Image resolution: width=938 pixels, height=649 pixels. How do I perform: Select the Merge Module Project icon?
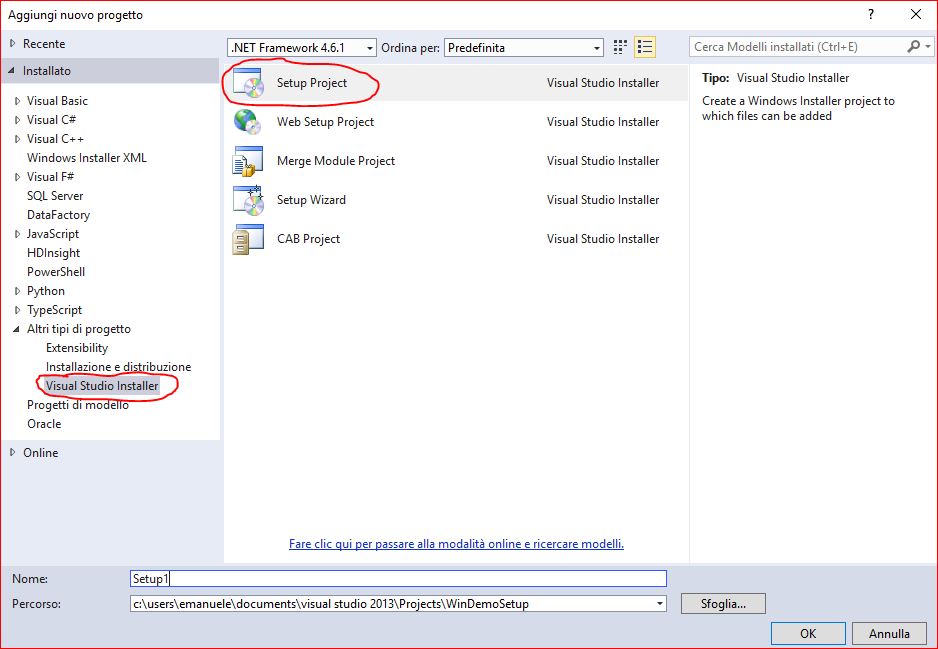248,161
